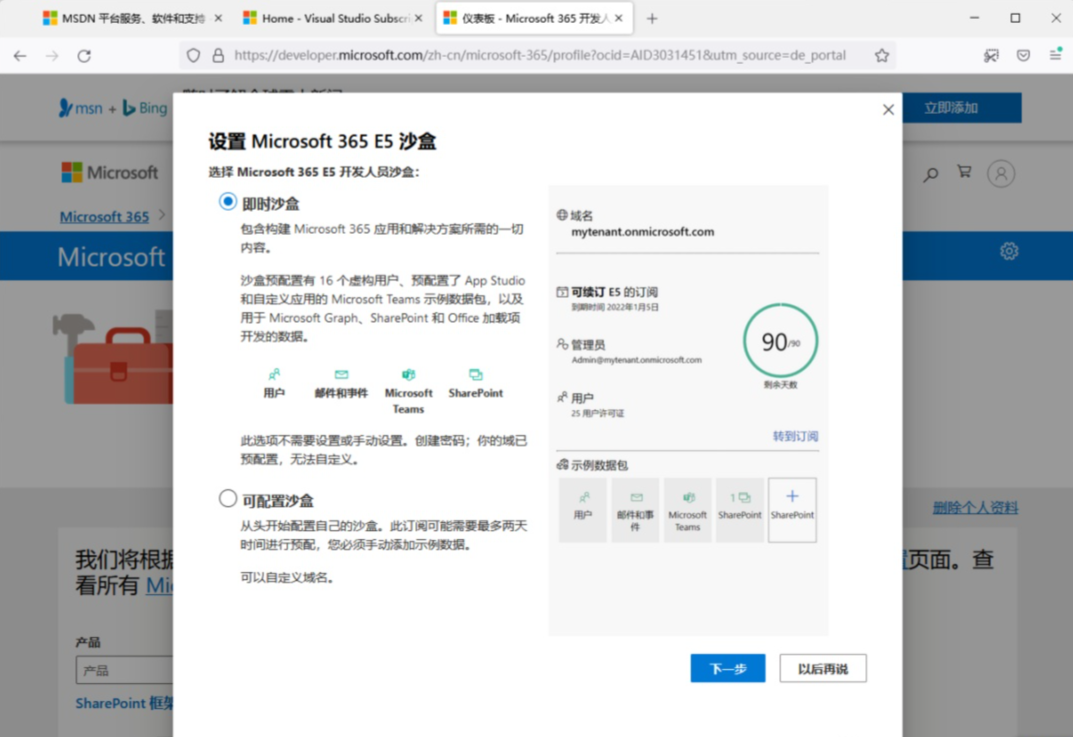Click the 示例数据包 section icon
1073x737 pixels.
pos(563,465)
